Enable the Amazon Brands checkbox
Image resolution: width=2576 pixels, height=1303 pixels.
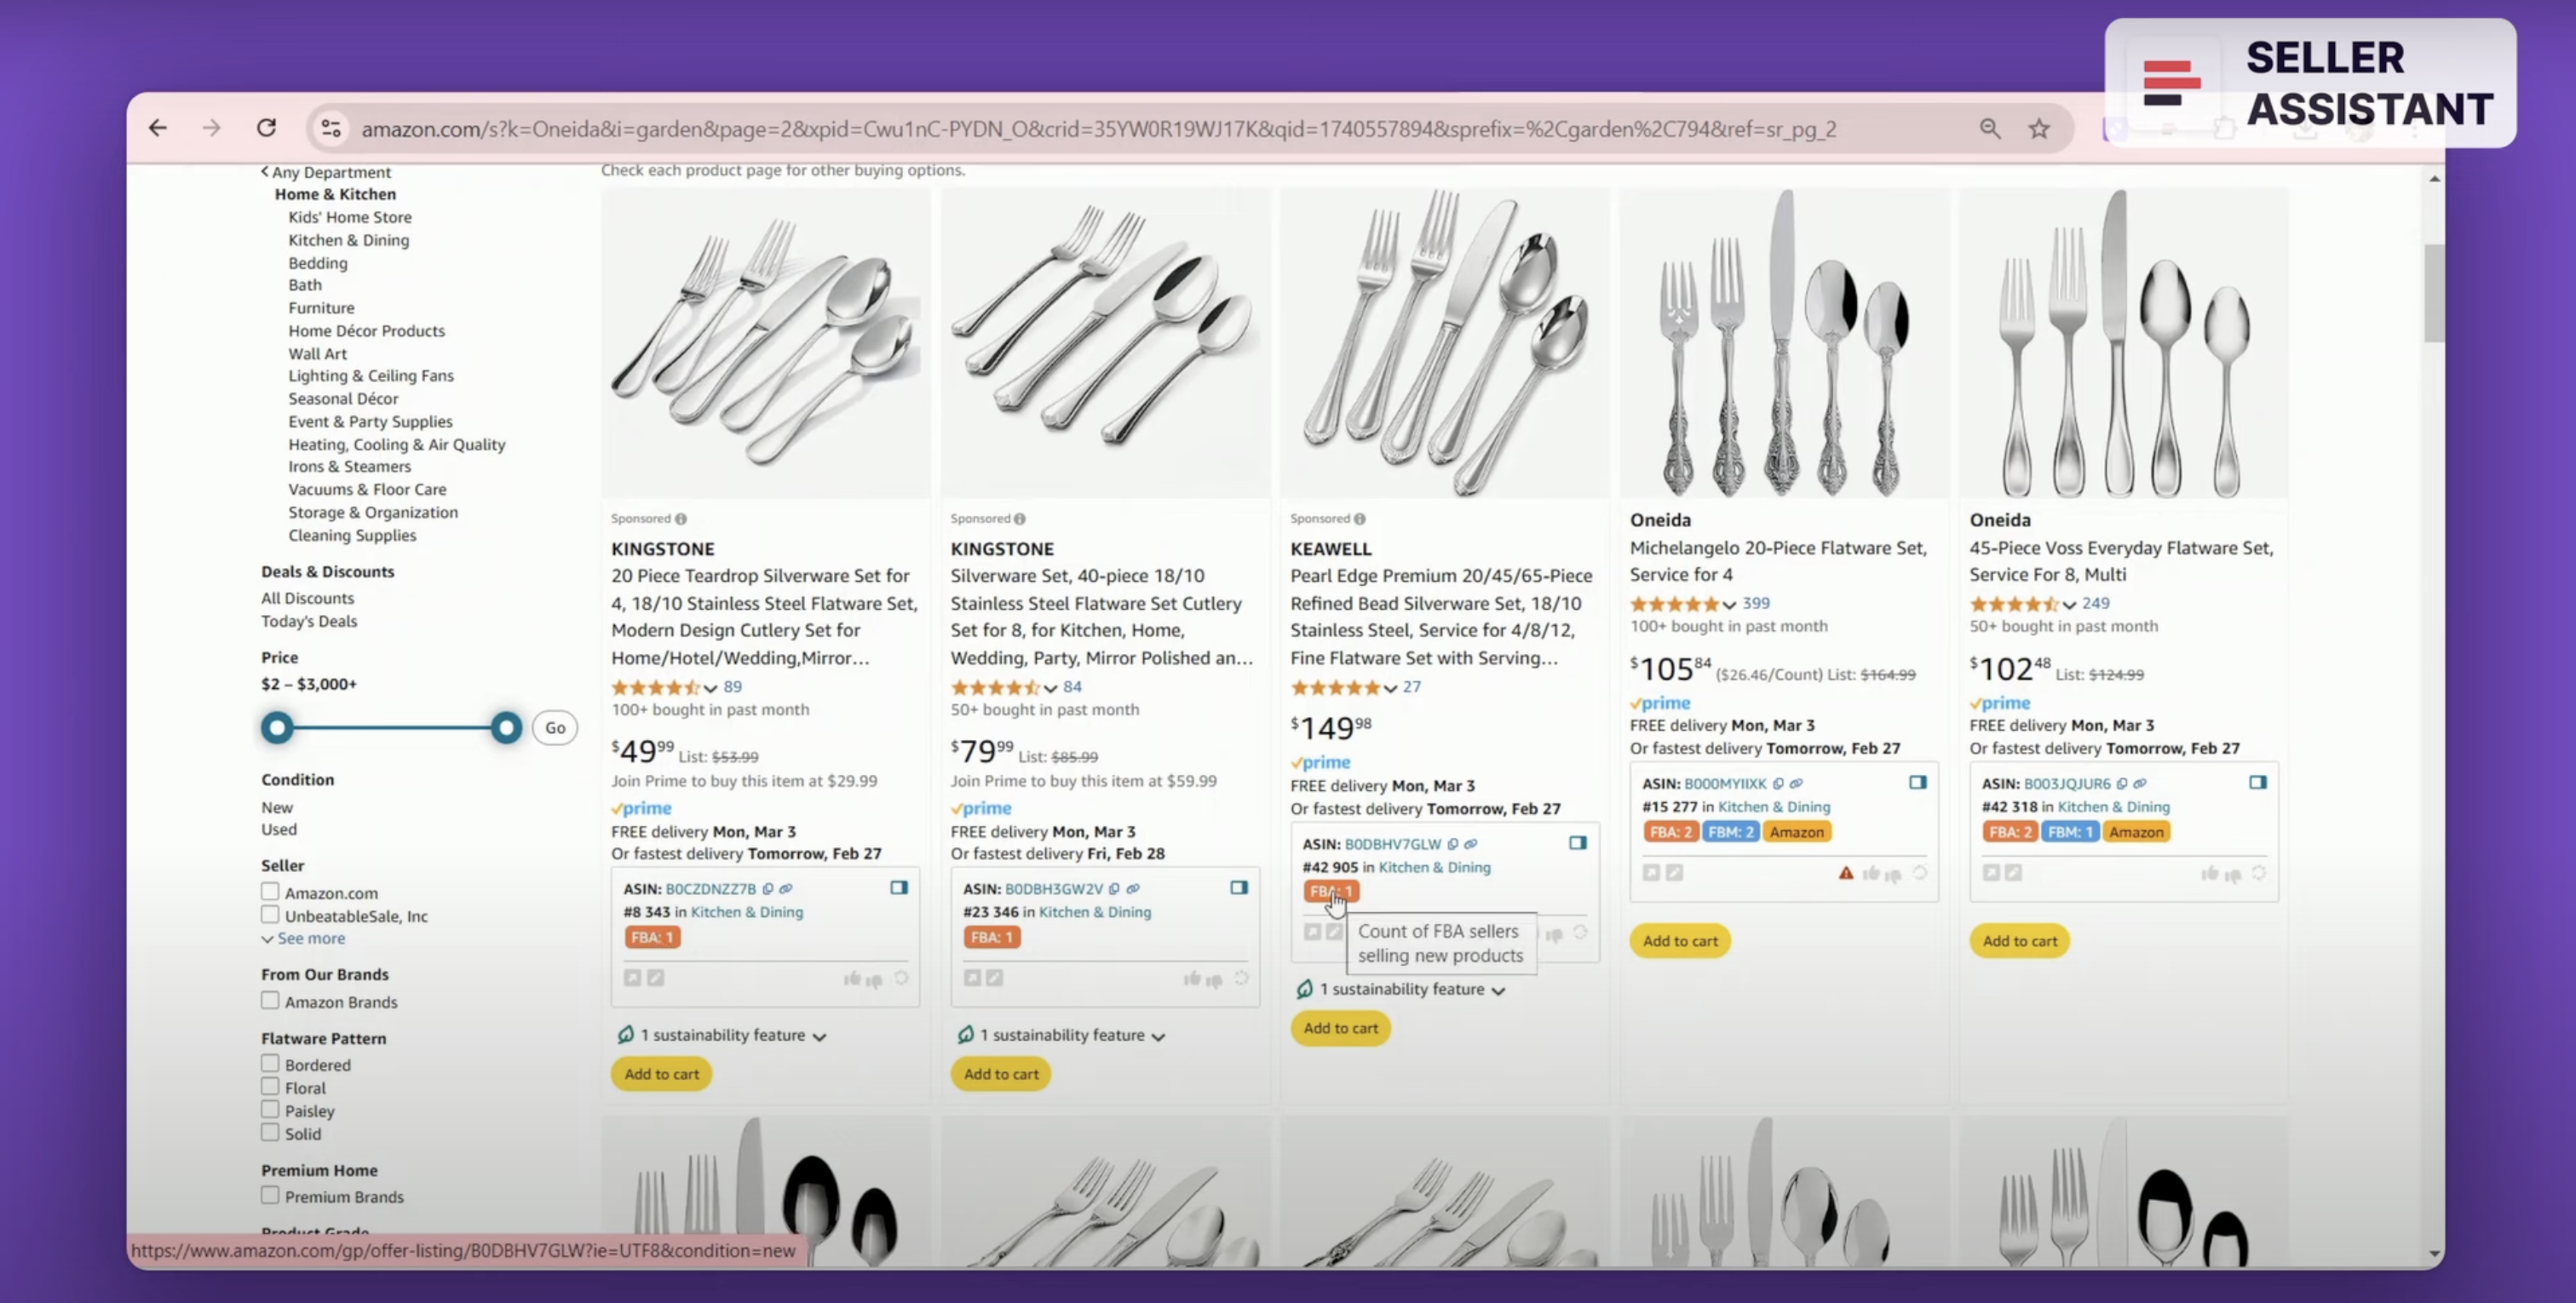coord(270,1000)
